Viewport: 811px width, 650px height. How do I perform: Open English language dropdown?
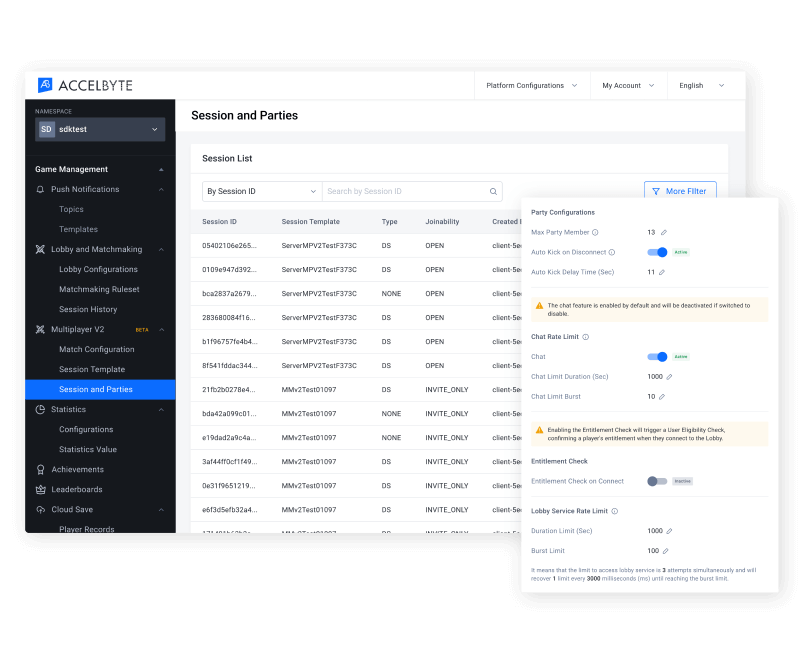point(701,86)
